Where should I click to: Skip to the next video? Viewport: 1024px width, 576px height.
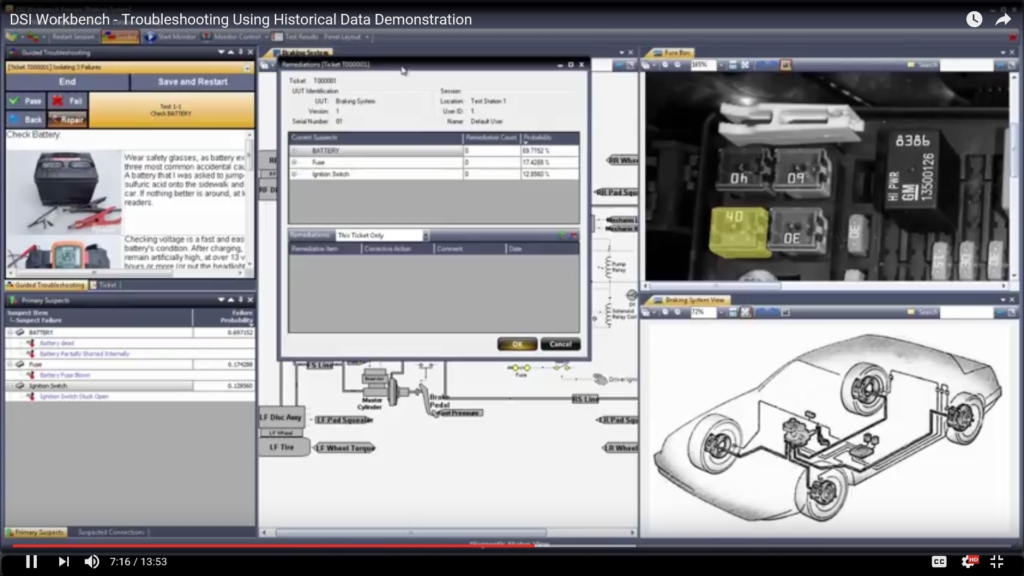(63, 562)
